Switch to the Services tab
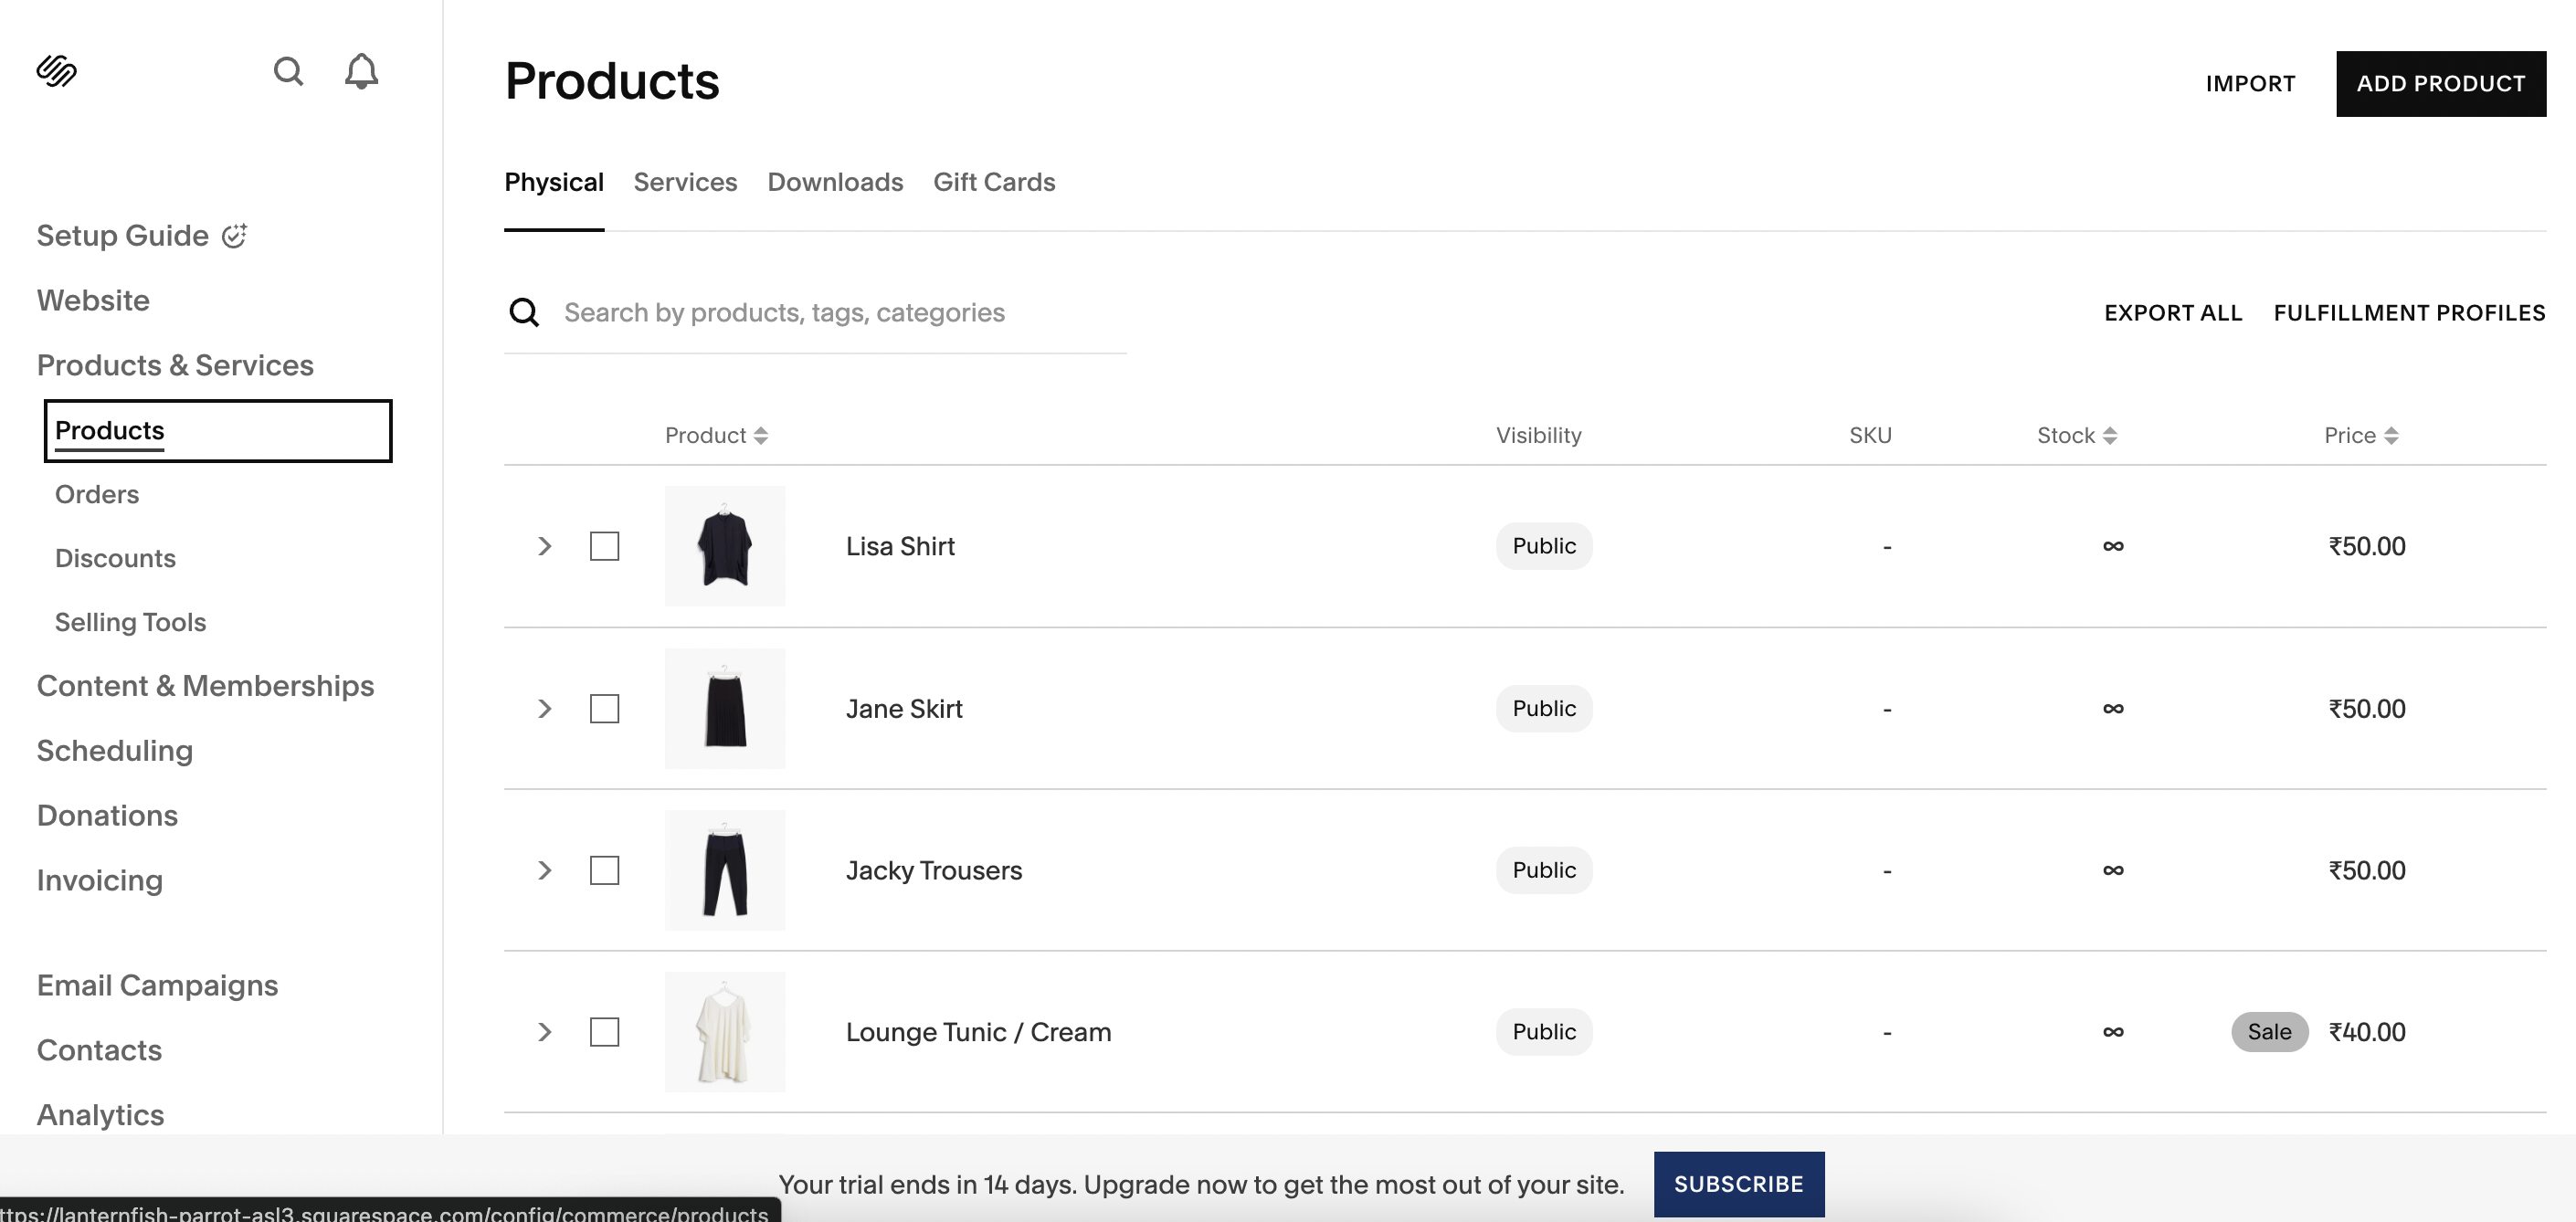Screen dimensions: 2576x1222 click(685, 182)
